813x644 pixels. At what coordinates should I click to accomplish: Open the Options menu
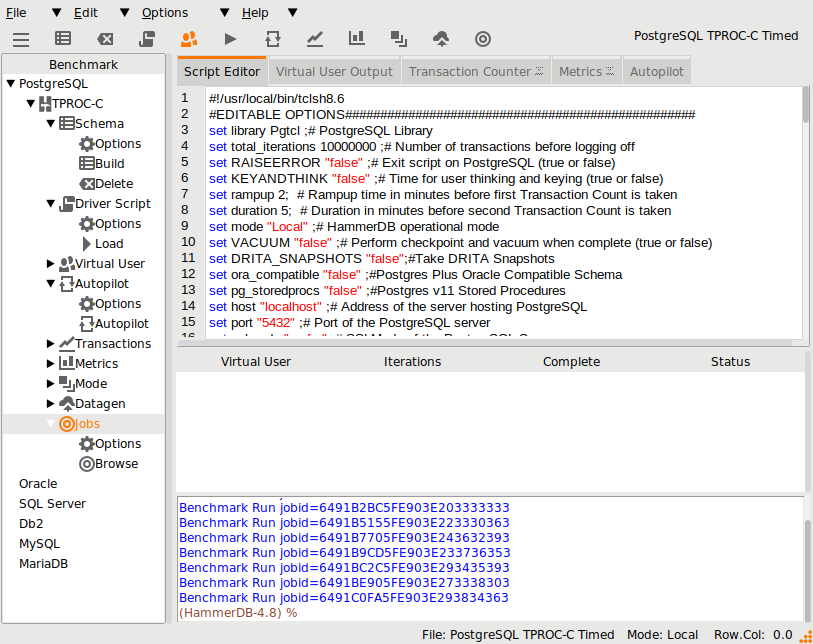[x=165, y=13]
